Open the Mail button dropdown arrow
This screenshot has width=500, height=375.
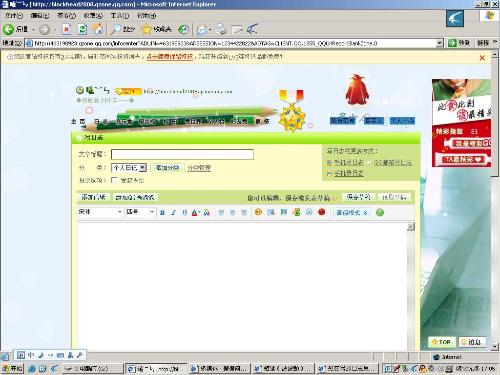210,30
